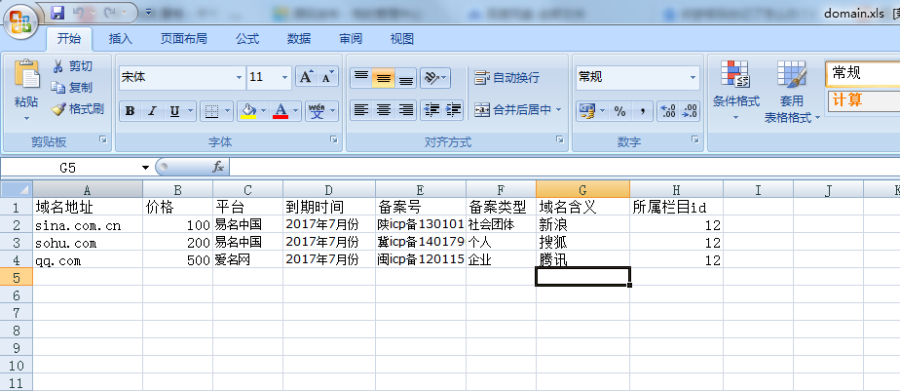Select column G header
The image size is (900, 391).
[583, 189]
